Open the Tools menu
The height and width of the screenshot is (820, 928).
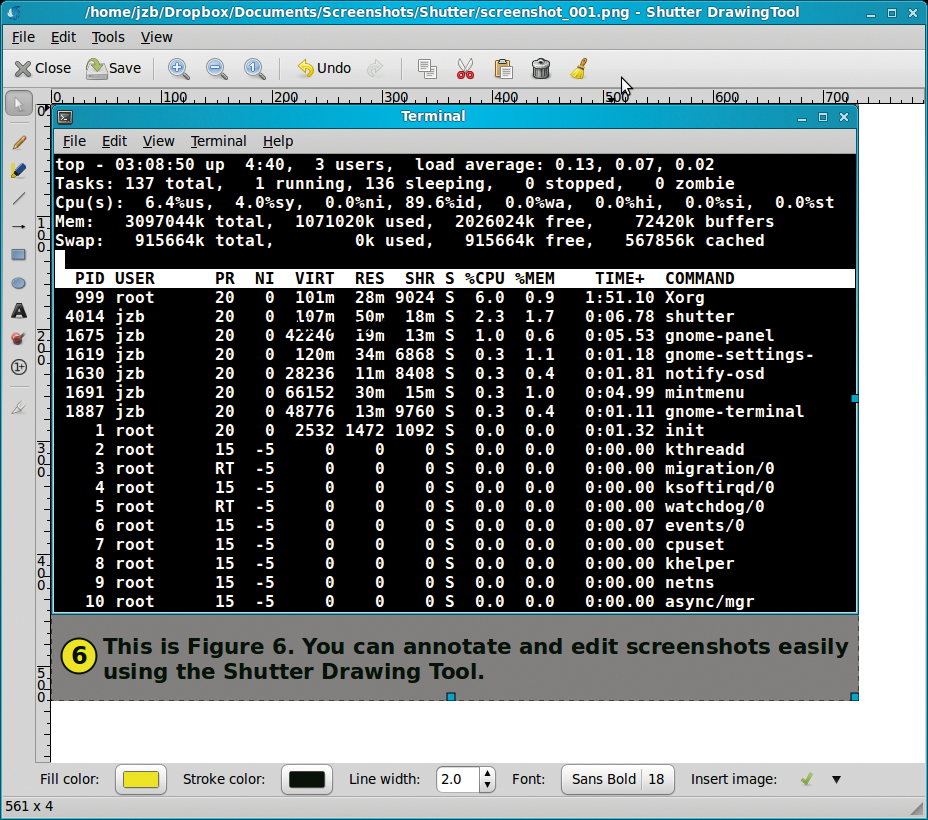pos(108,37)
